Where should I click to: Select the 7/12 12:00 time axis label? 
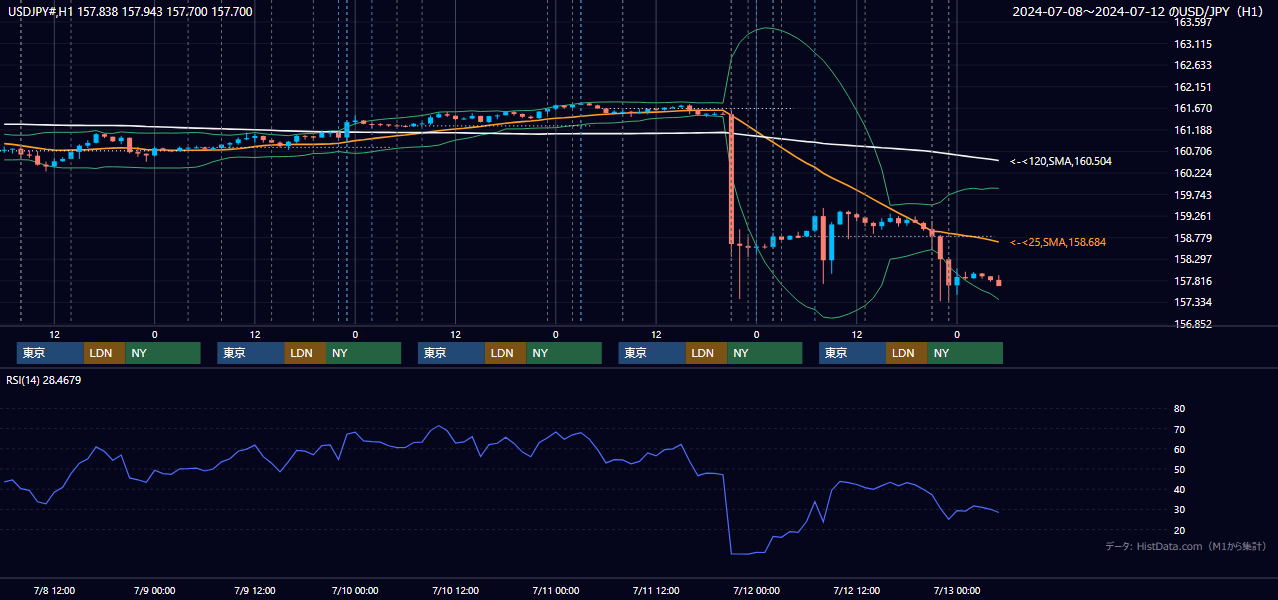[x=857, y=590]
